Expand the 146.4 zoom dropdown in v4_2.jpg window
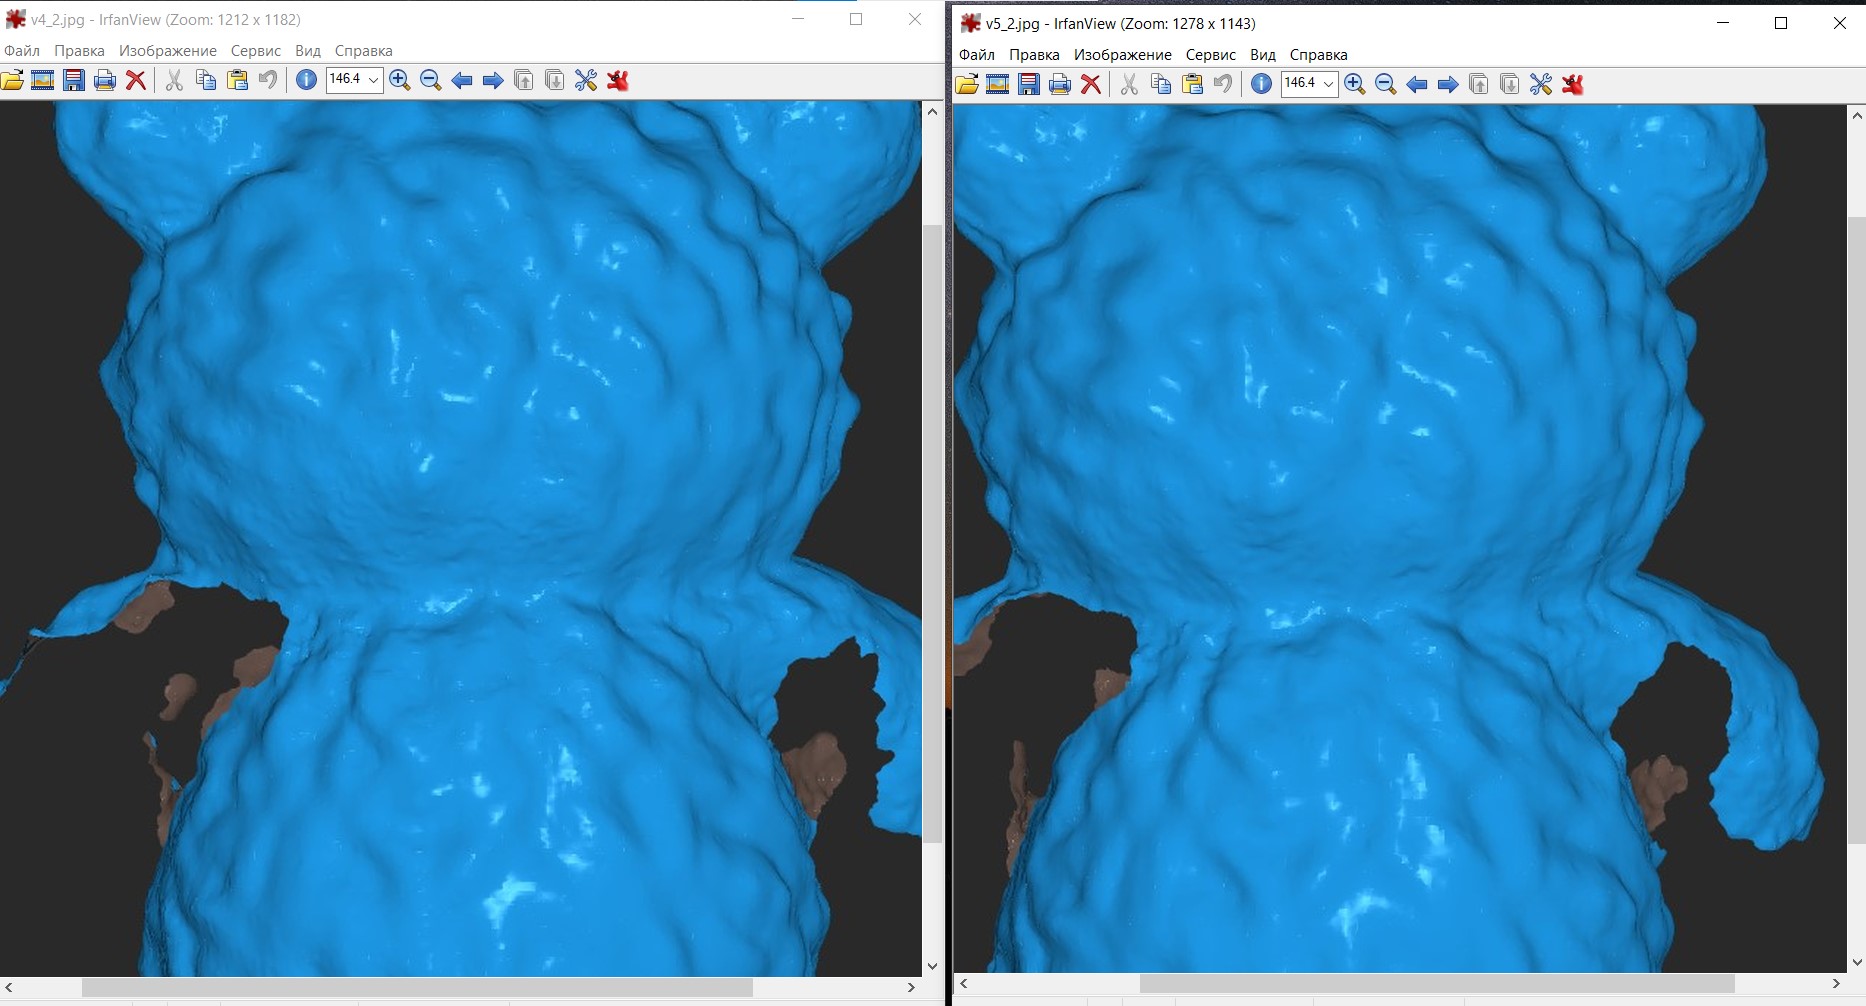The image size is (1866, 1006). [374, 80]
